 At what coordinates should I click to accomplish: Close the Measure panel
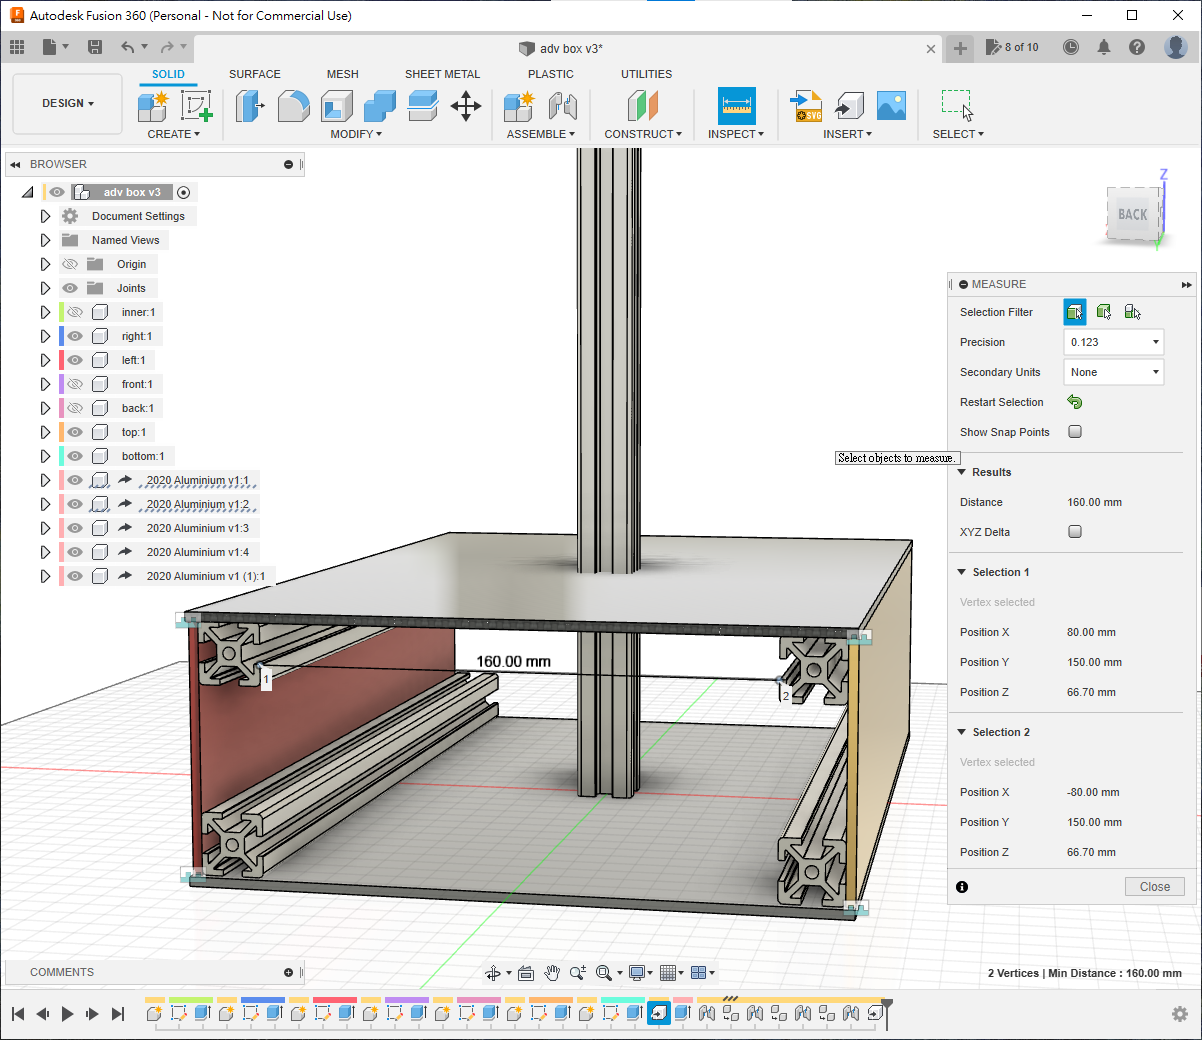click(x=1154, y=887)
